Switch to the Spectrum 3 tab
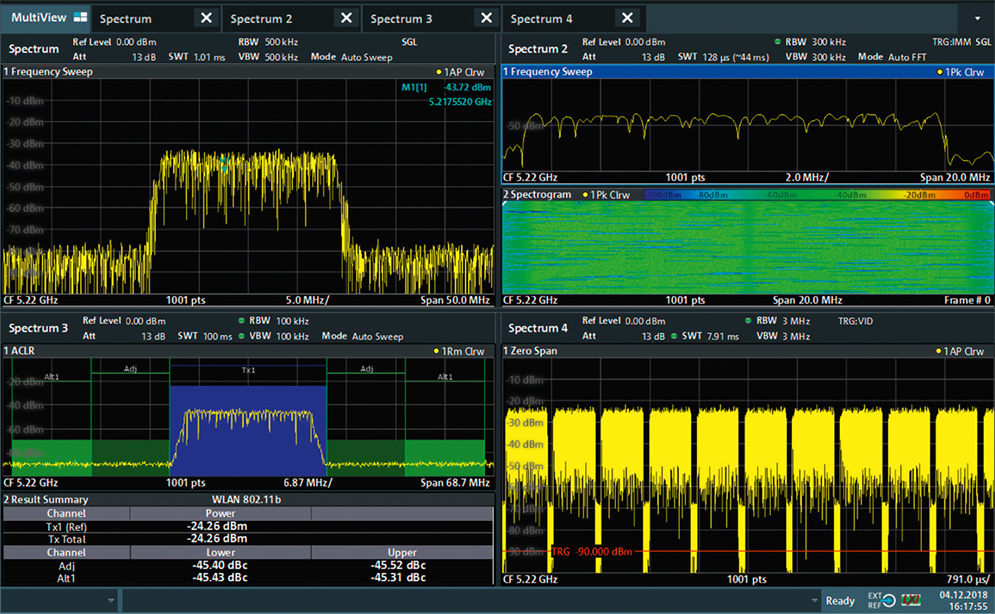The image size is (995, 614). pos(401,18)
